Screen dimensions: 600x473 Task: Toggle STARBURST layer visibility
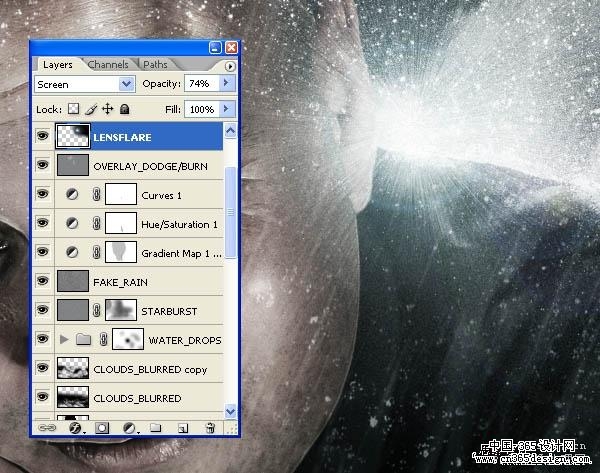[x=42, y=310]
